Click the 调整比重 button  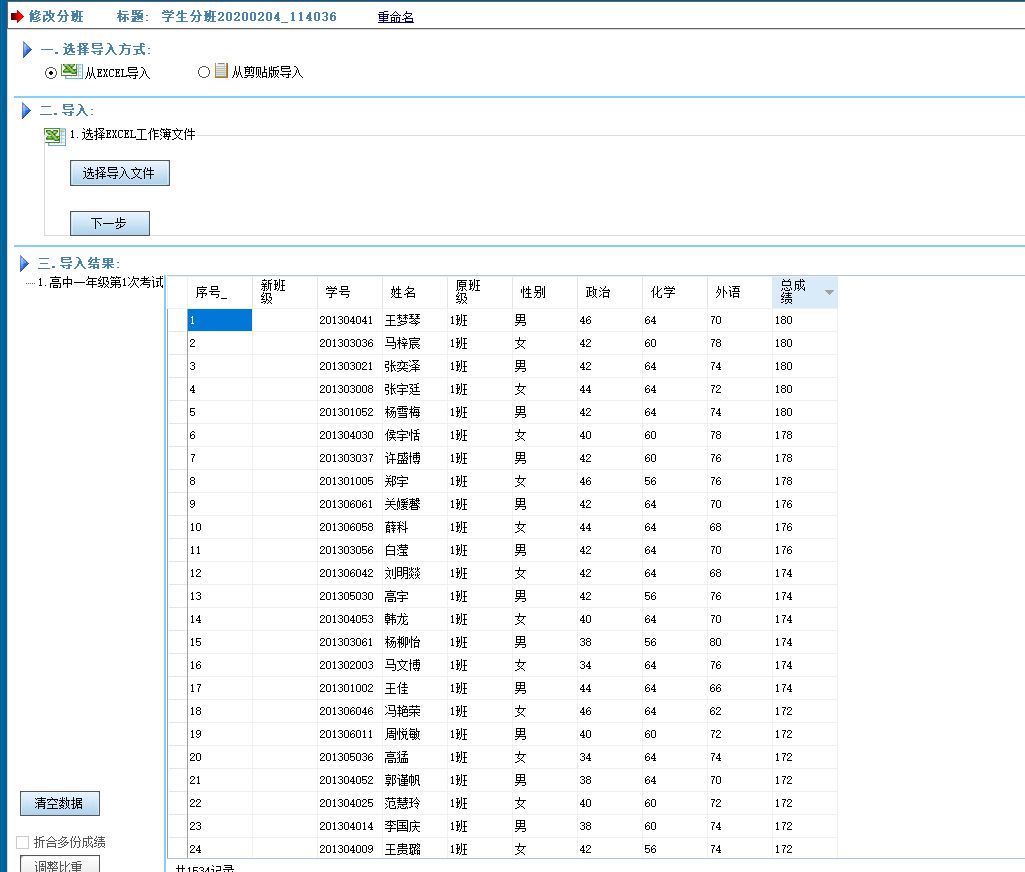tap(60, 865)
